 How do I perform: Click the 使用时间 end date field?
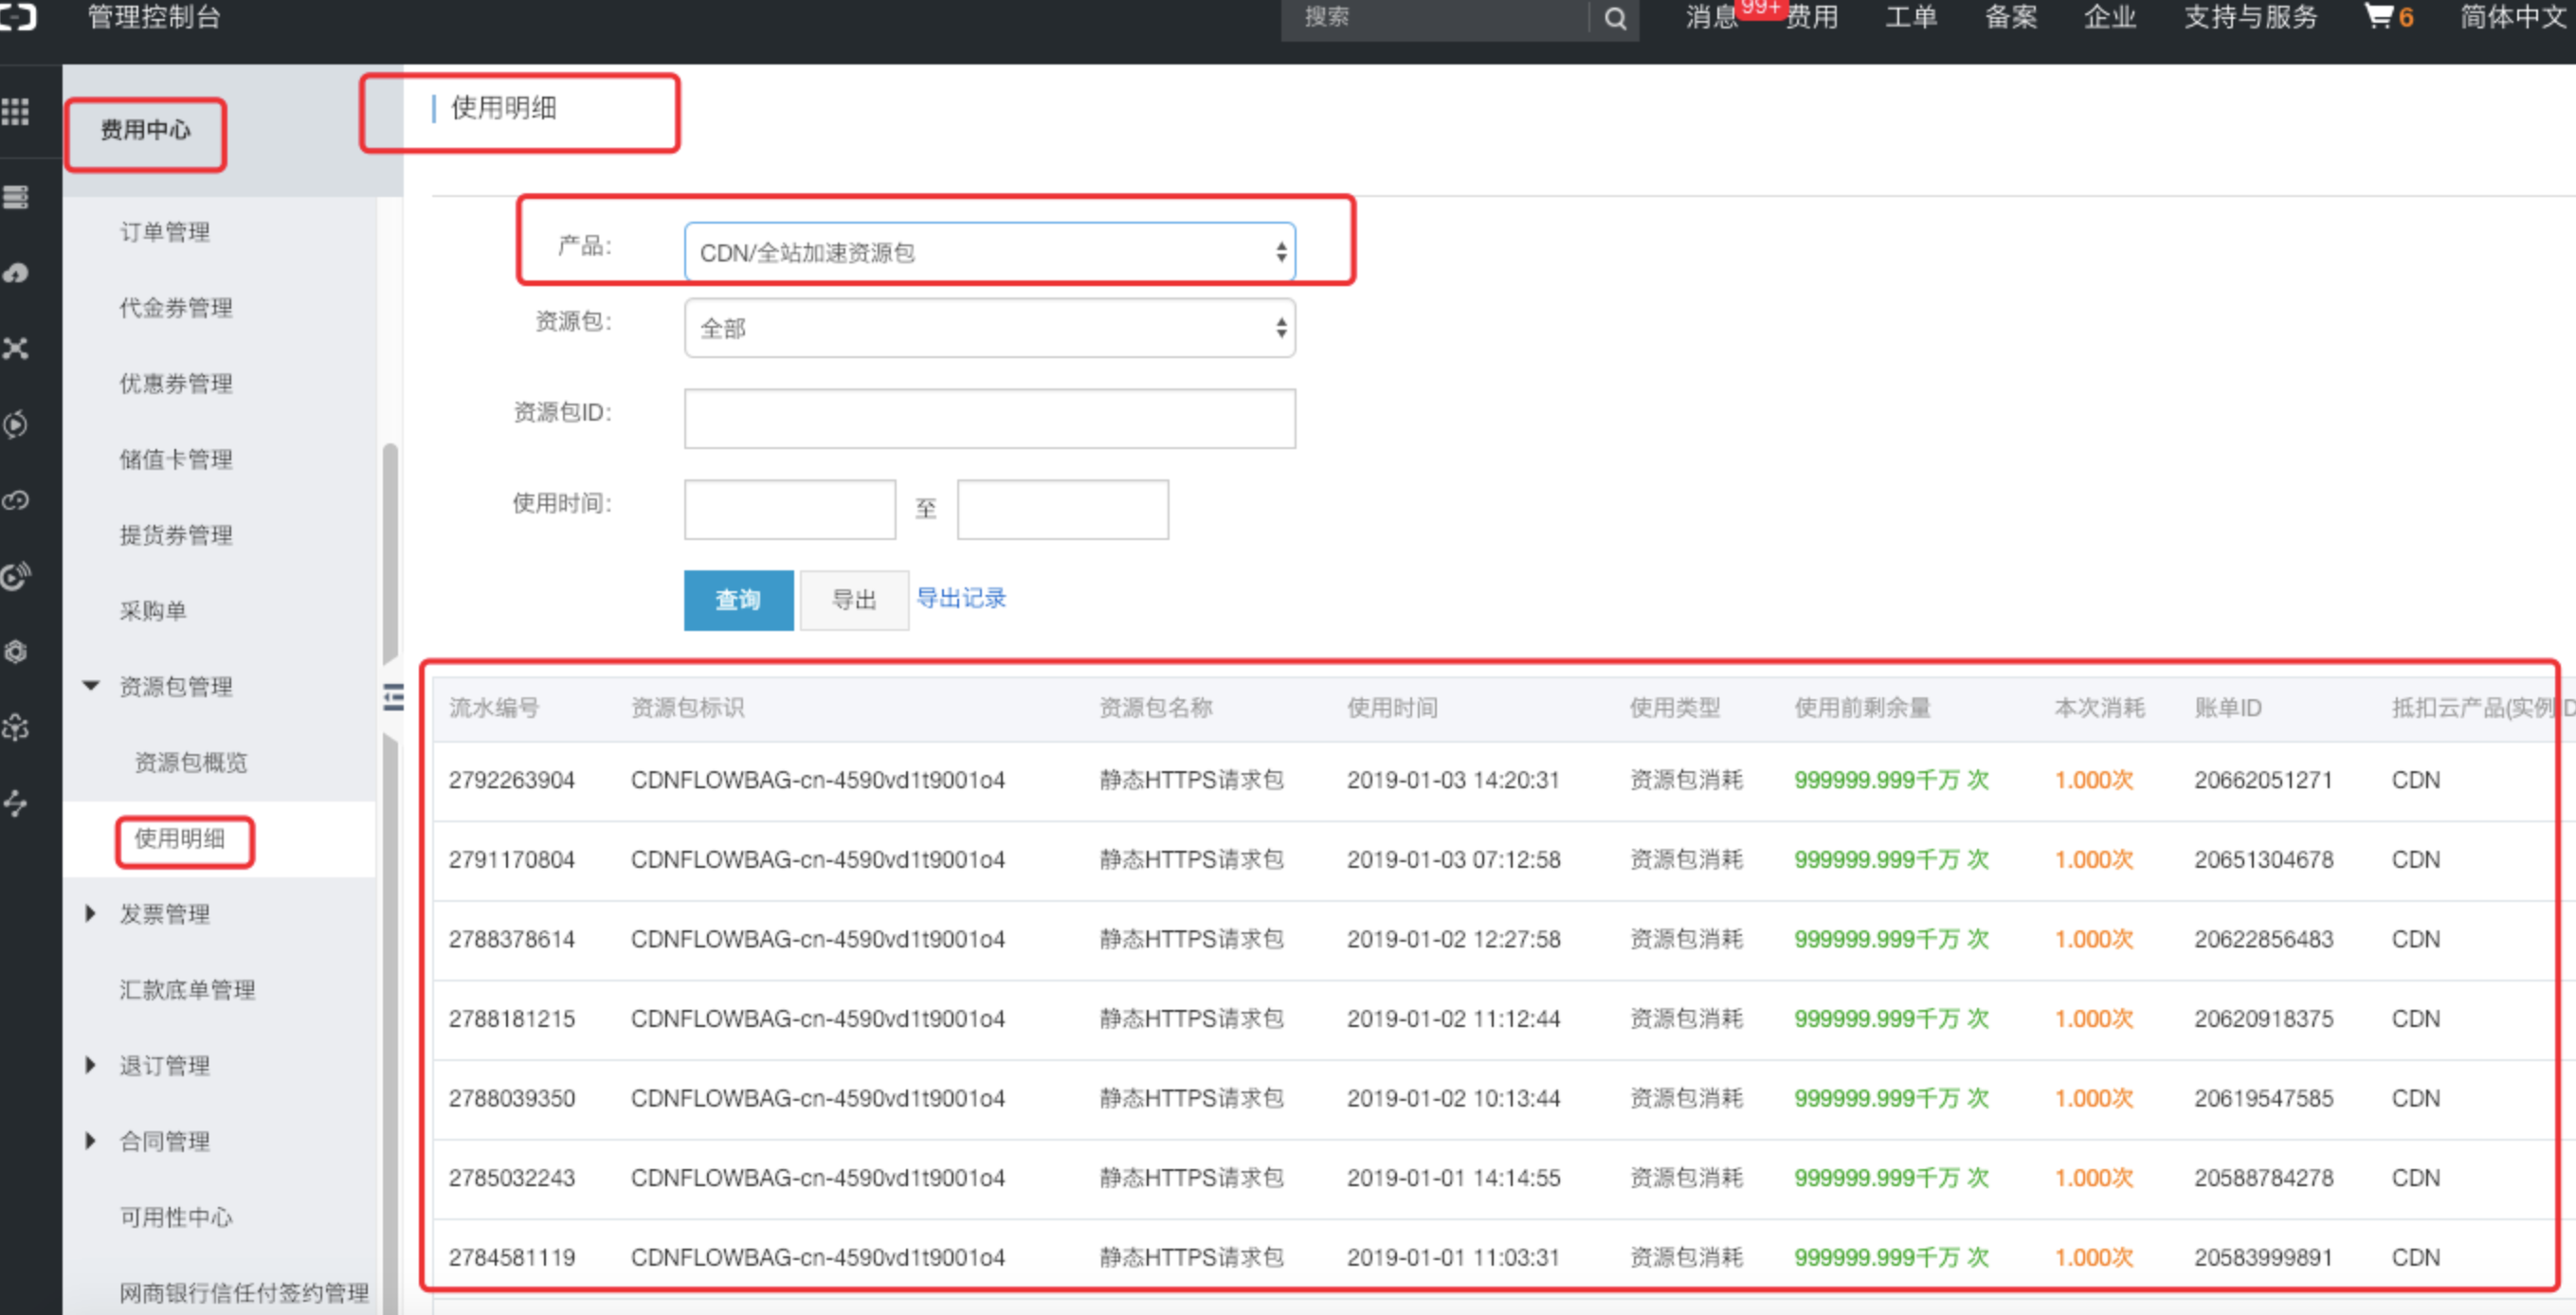pos(1062,510)
